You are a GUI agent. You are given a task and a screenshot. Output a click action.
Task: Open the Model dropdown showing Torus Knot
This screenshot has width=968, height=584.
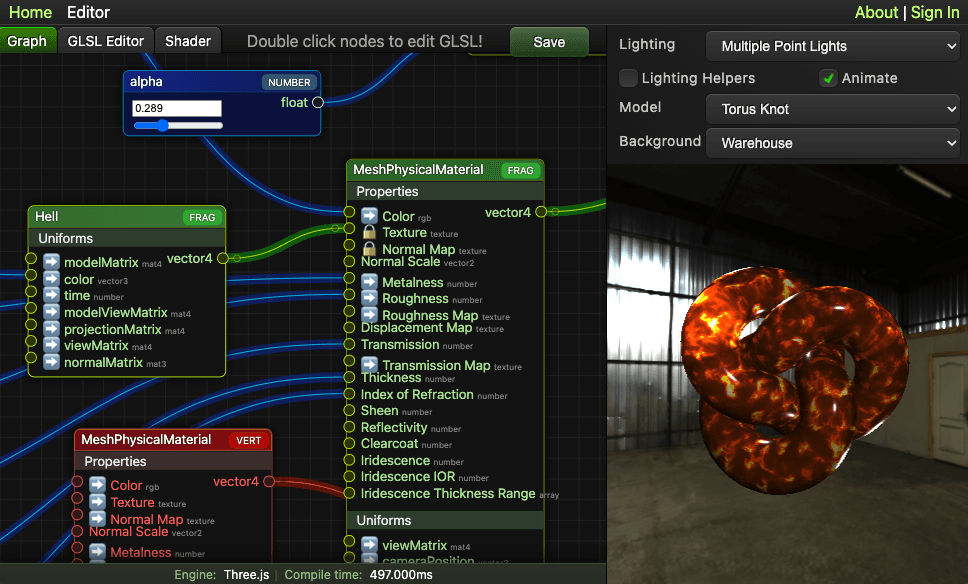point(832,109)
